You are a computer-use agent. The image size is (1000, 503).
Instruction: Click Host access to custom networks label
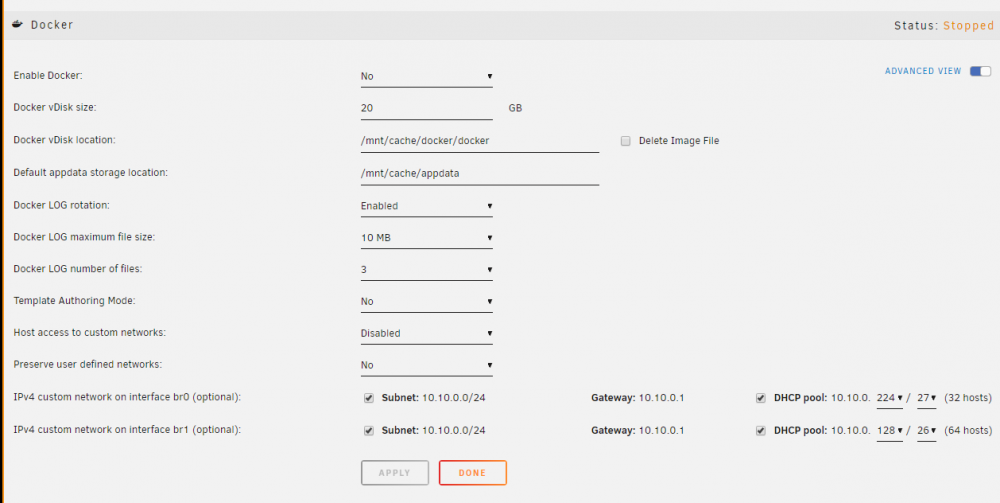pyautogui.click(x=90, y=333)
